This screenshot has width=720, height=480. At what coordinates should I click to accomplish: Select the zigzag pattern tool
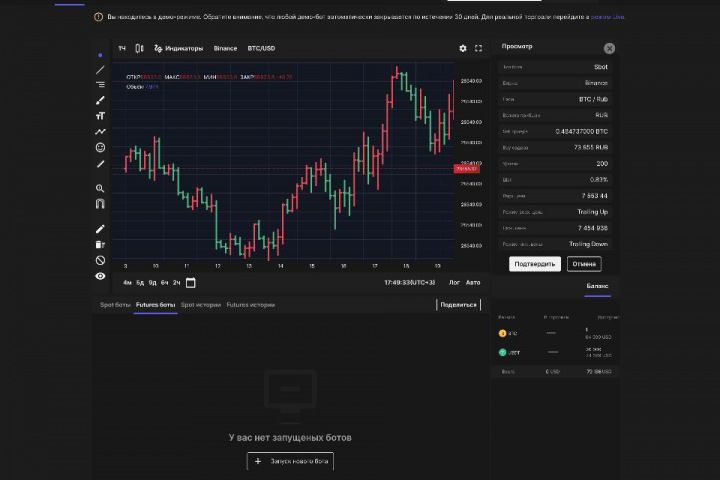click(x=100, y=132)
